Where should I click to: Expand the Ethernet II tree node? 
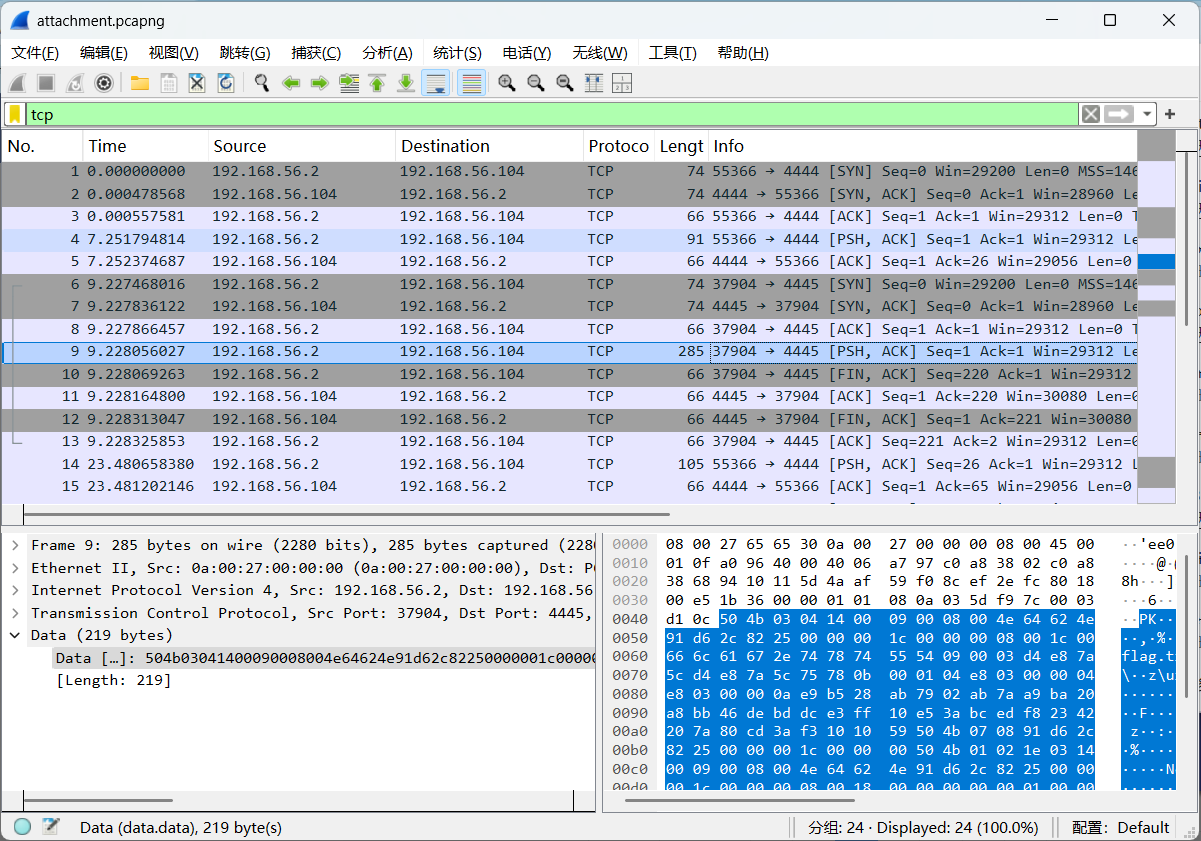click(15, 568)
